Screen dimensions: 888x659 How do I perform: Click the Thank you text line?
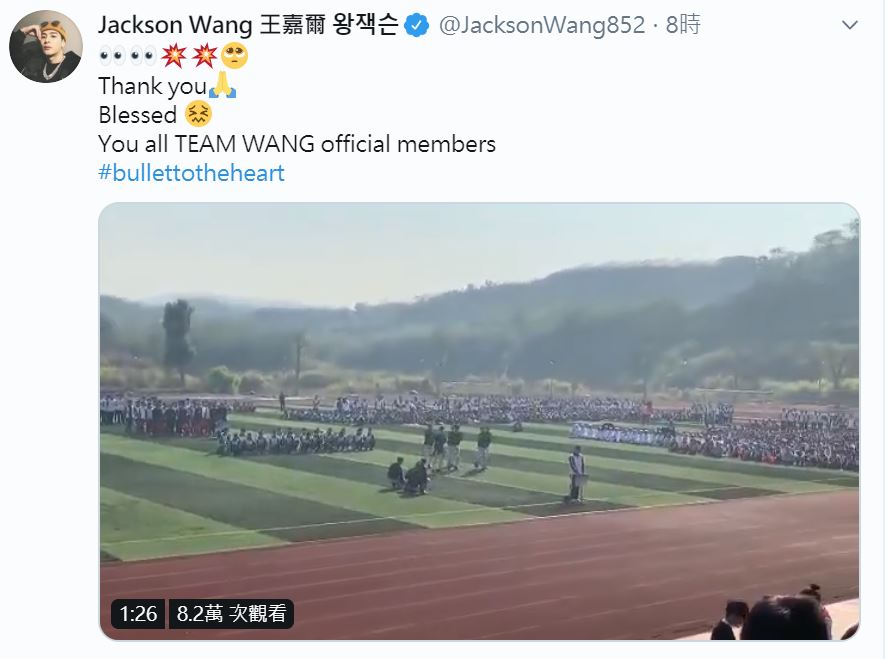pos(153,86)
